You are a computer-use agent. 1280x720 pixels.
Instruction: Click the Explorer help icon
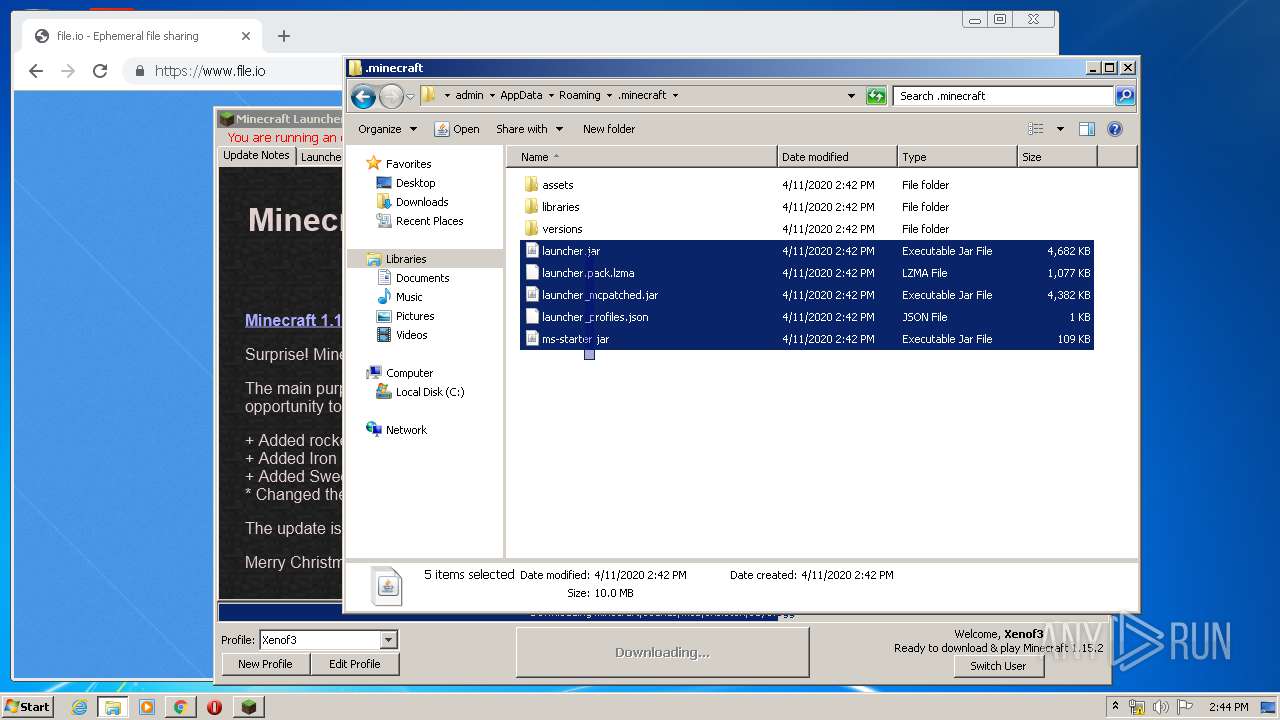pyautogui.click(x=1115, y=129)
